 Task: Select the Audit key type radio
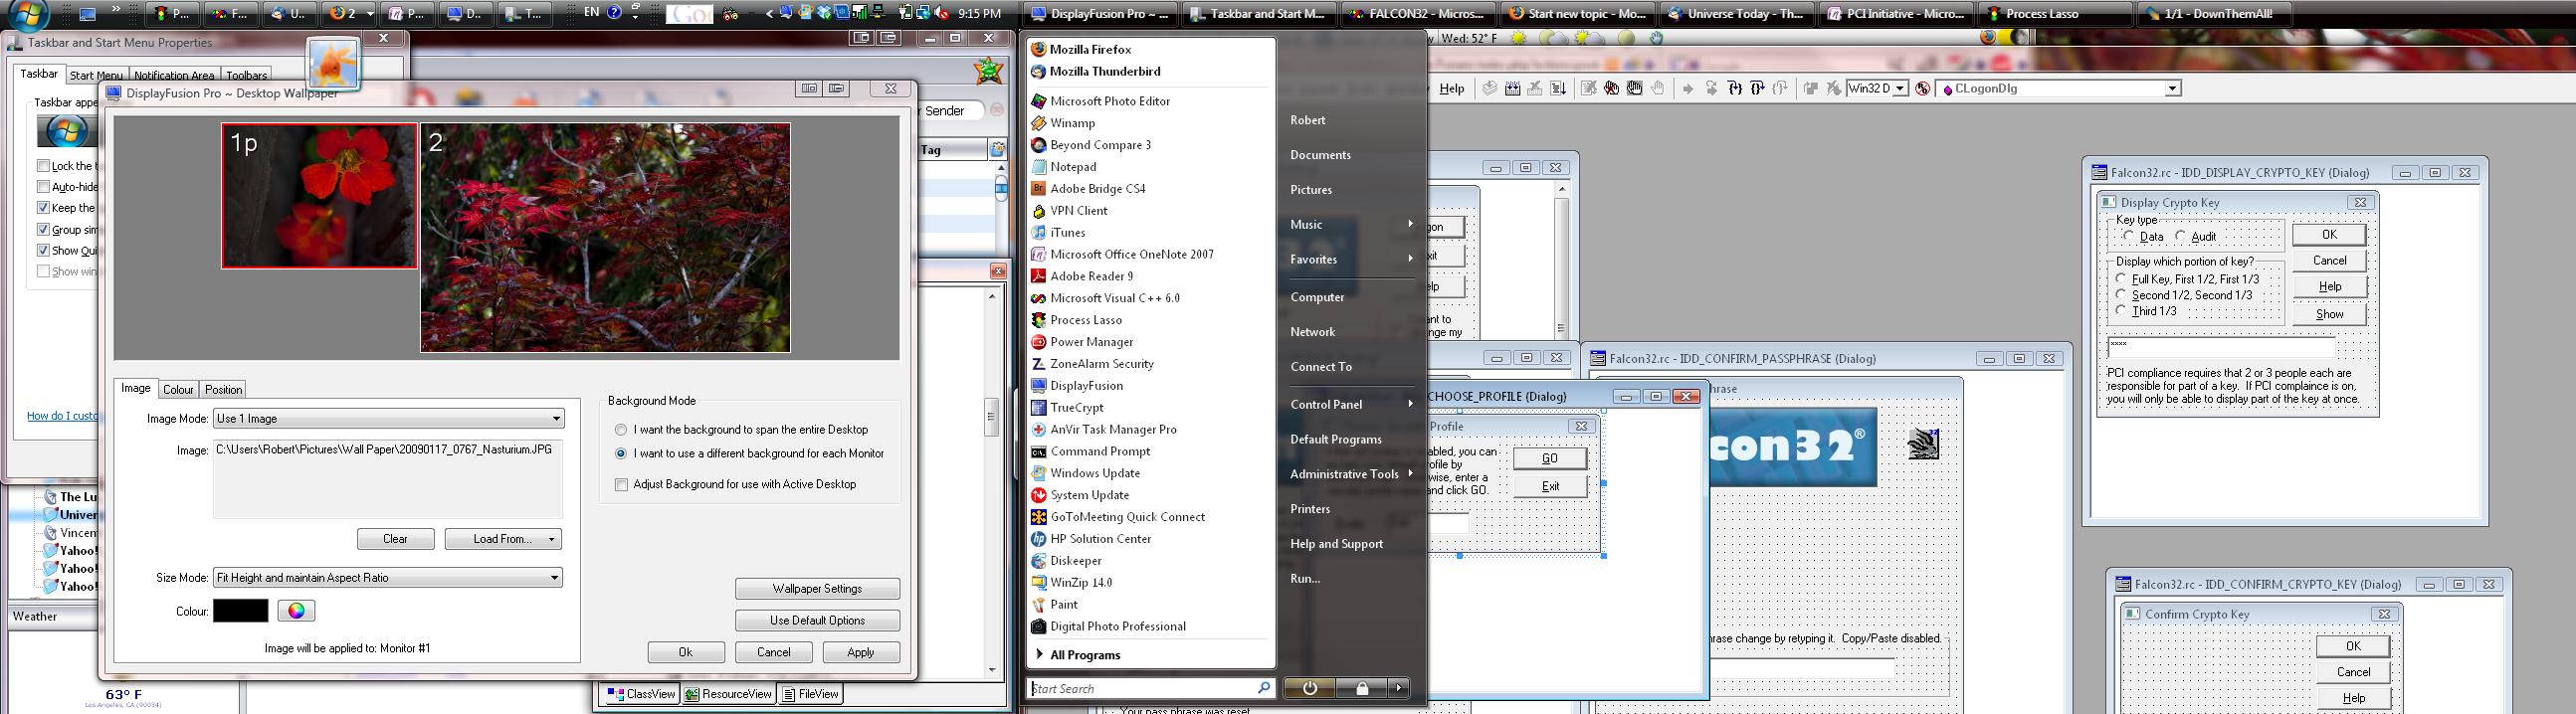(x=2181, y=237)
